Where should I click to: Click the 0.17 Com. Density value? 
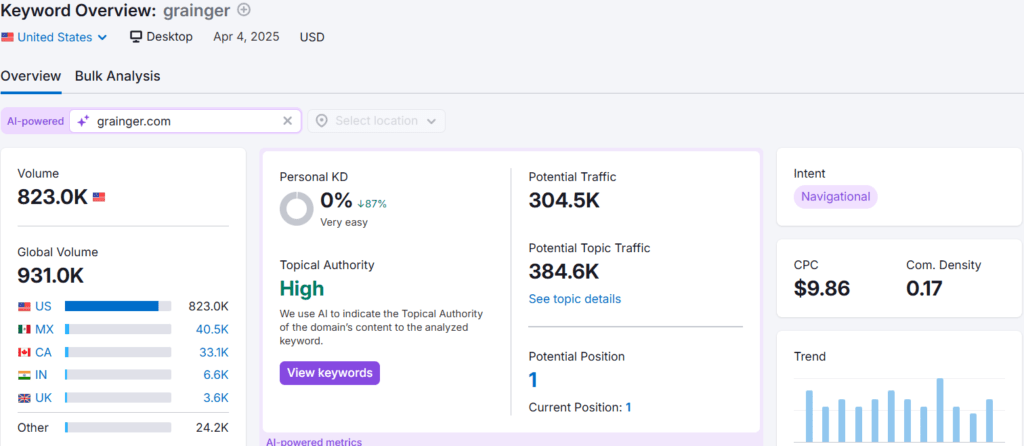tap(924, 288)
